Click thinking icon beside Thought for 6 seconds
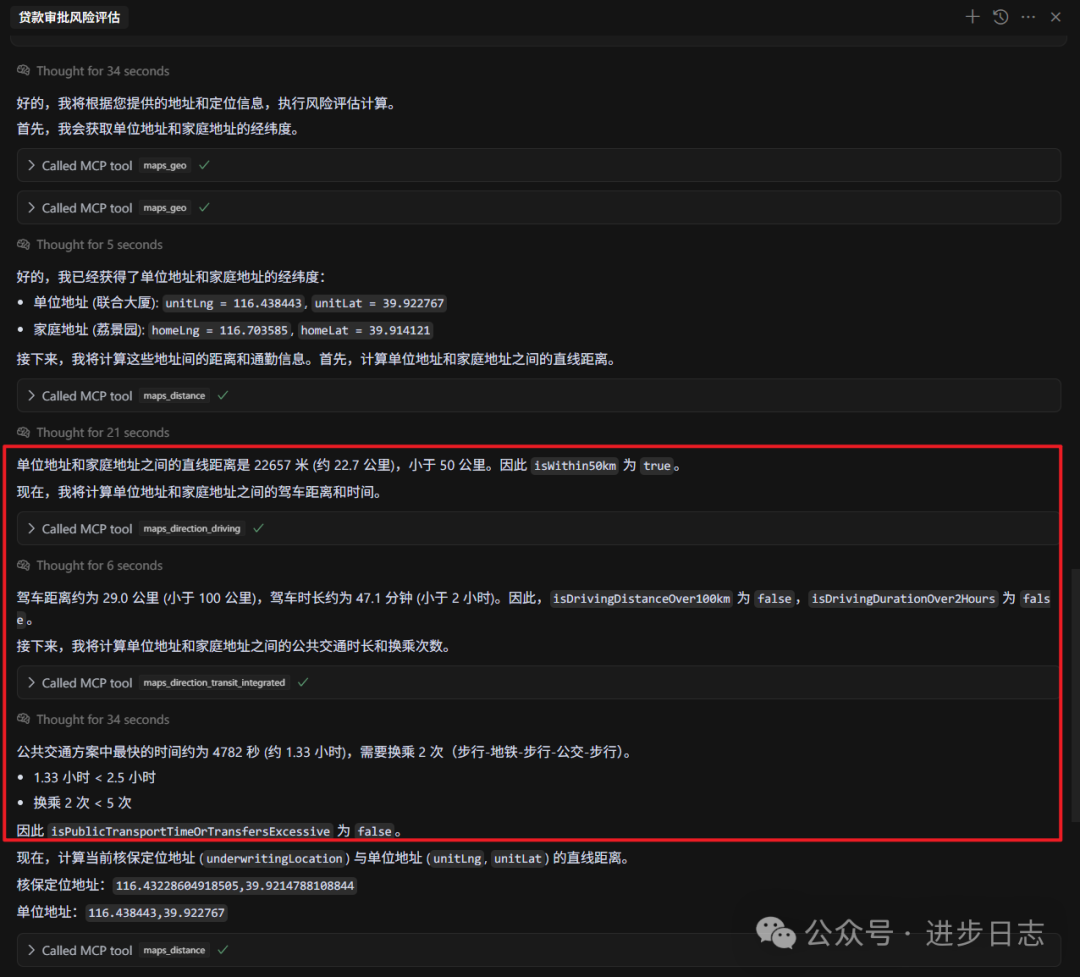Screen dimensions: 1080x977 tap(23, 566)
